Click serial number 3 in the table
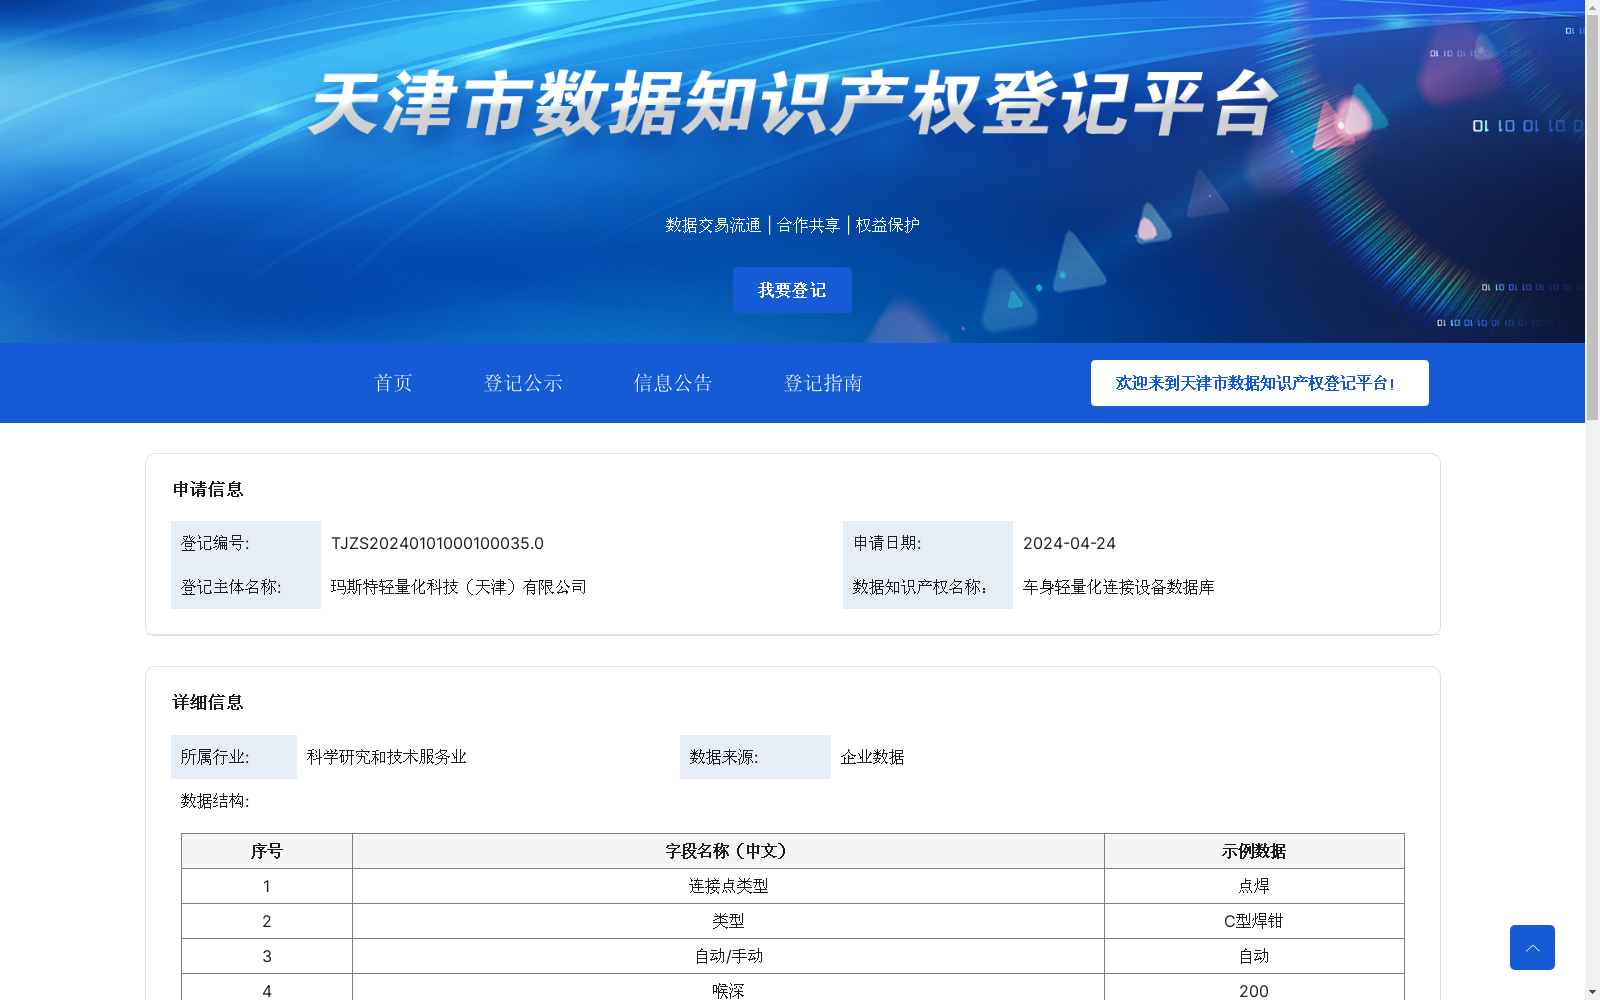 click(x=267, y=956)
